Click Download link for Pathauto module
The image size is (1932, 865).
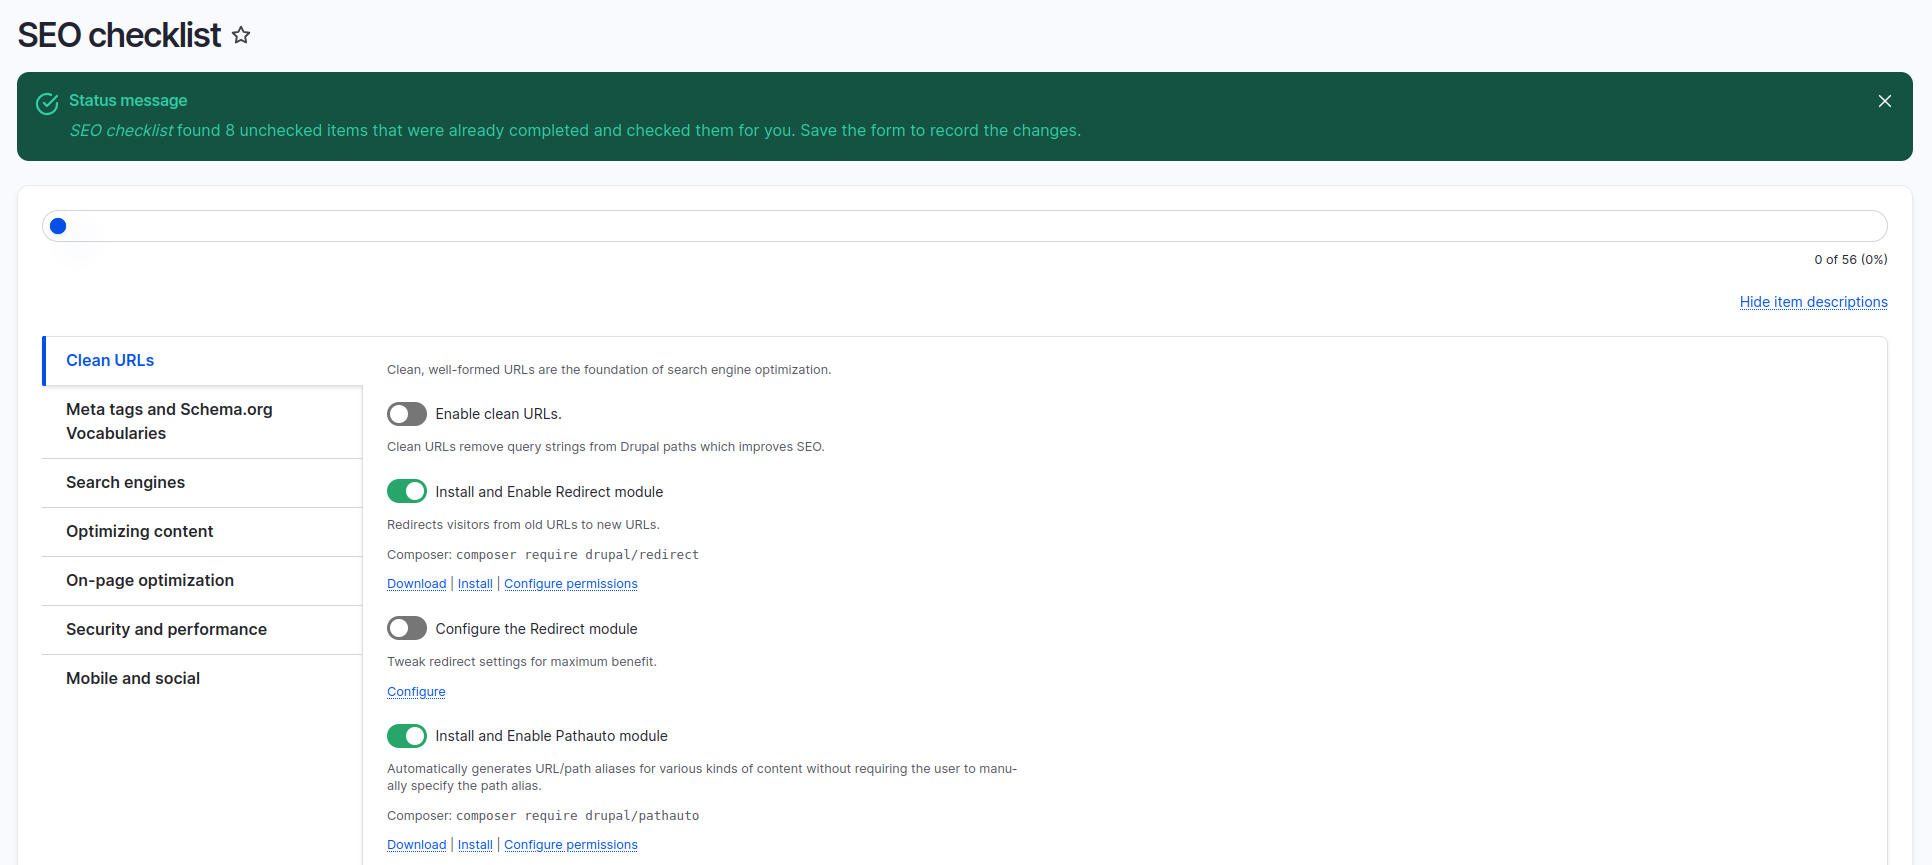coord(416,845)
